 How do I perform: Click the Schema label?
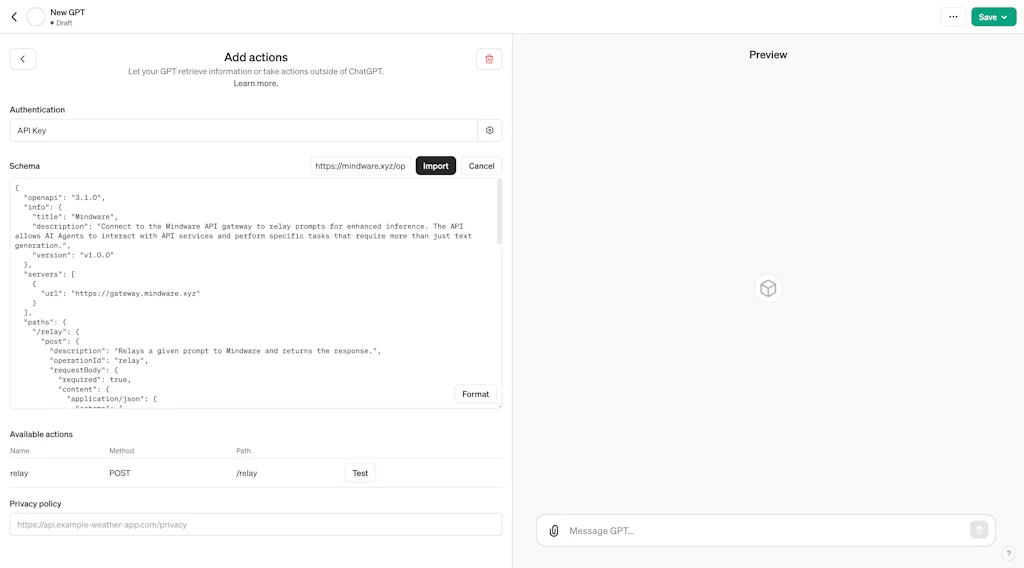click(25, 166)
